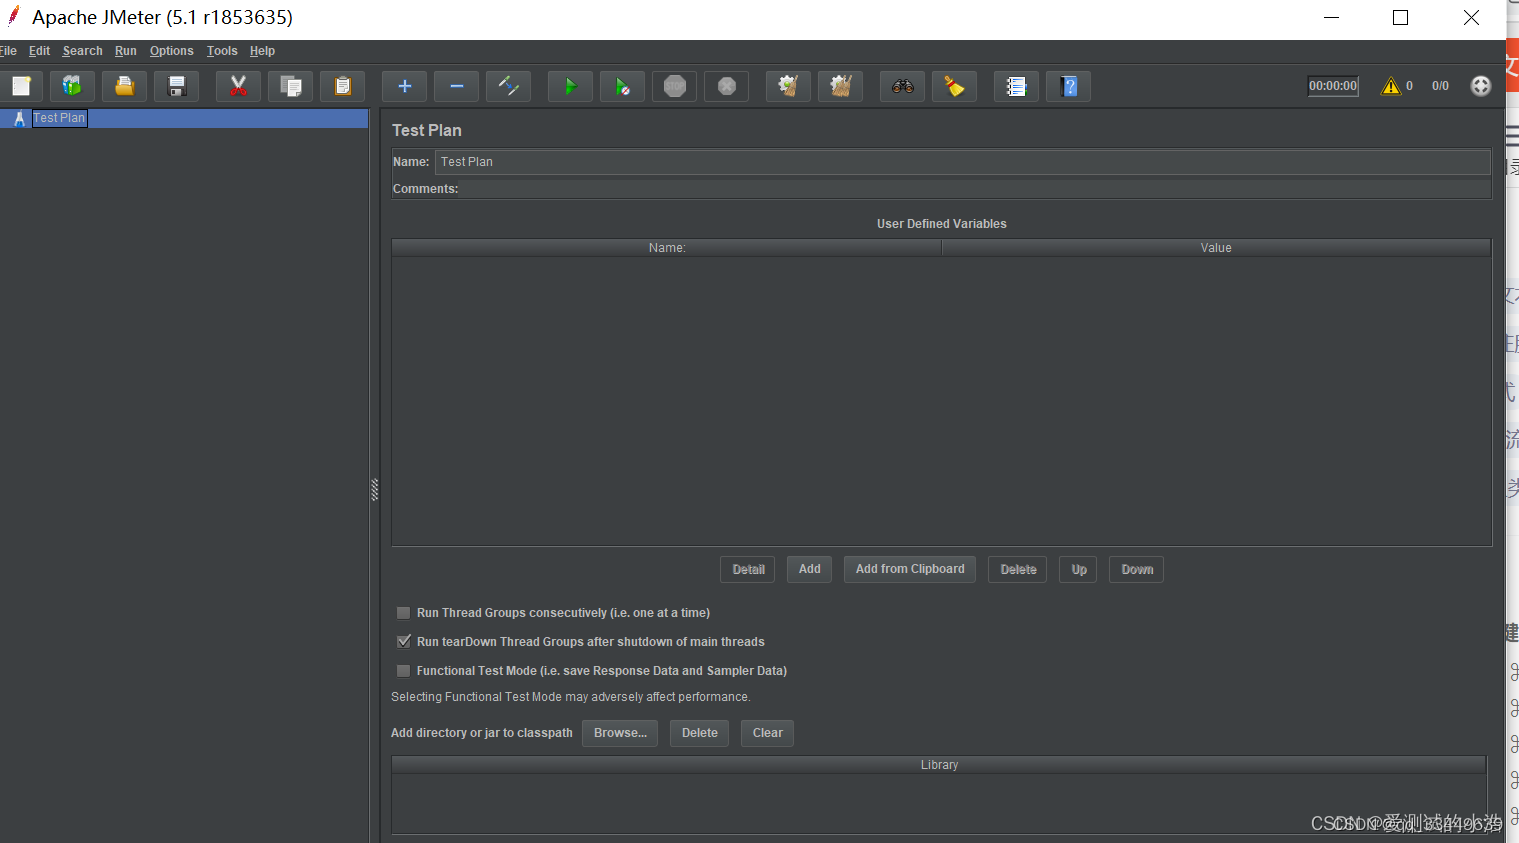Open the Help menu
The width and height of the screenshot is (1519, 843).
coord(262,51)
